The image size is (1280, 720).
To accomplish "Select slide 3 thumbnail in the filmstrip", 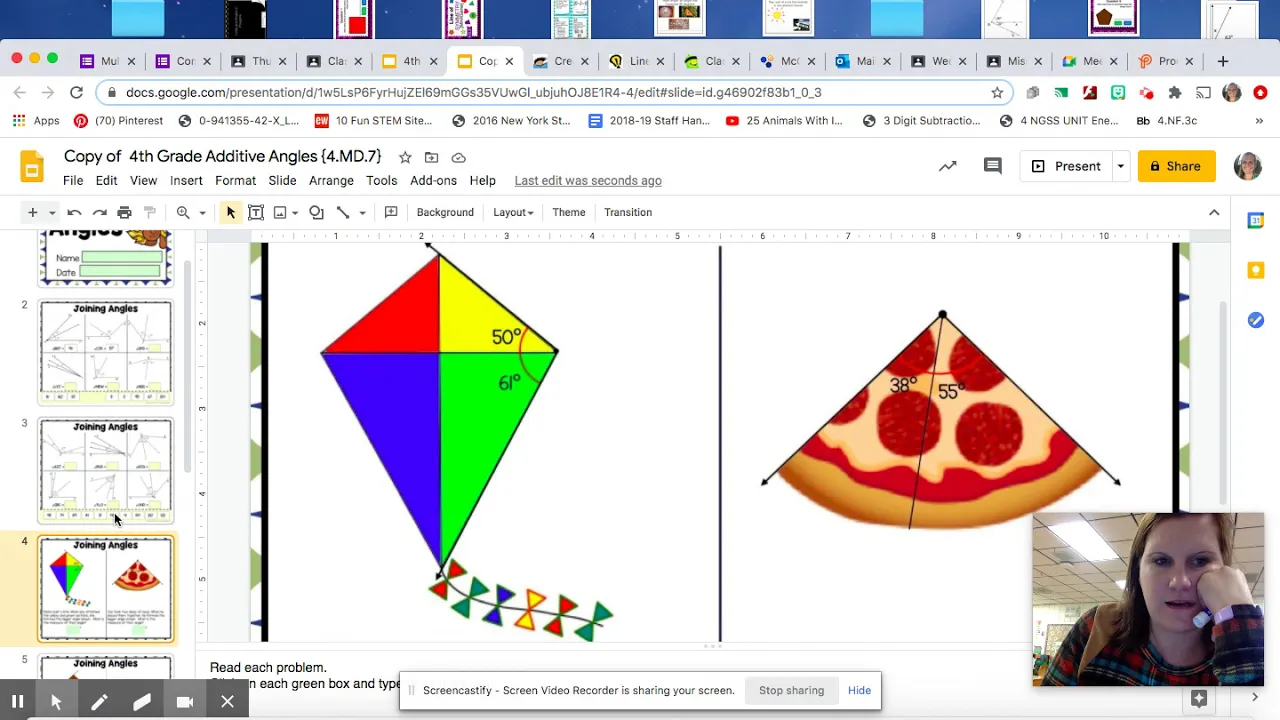I will point(105,470).
